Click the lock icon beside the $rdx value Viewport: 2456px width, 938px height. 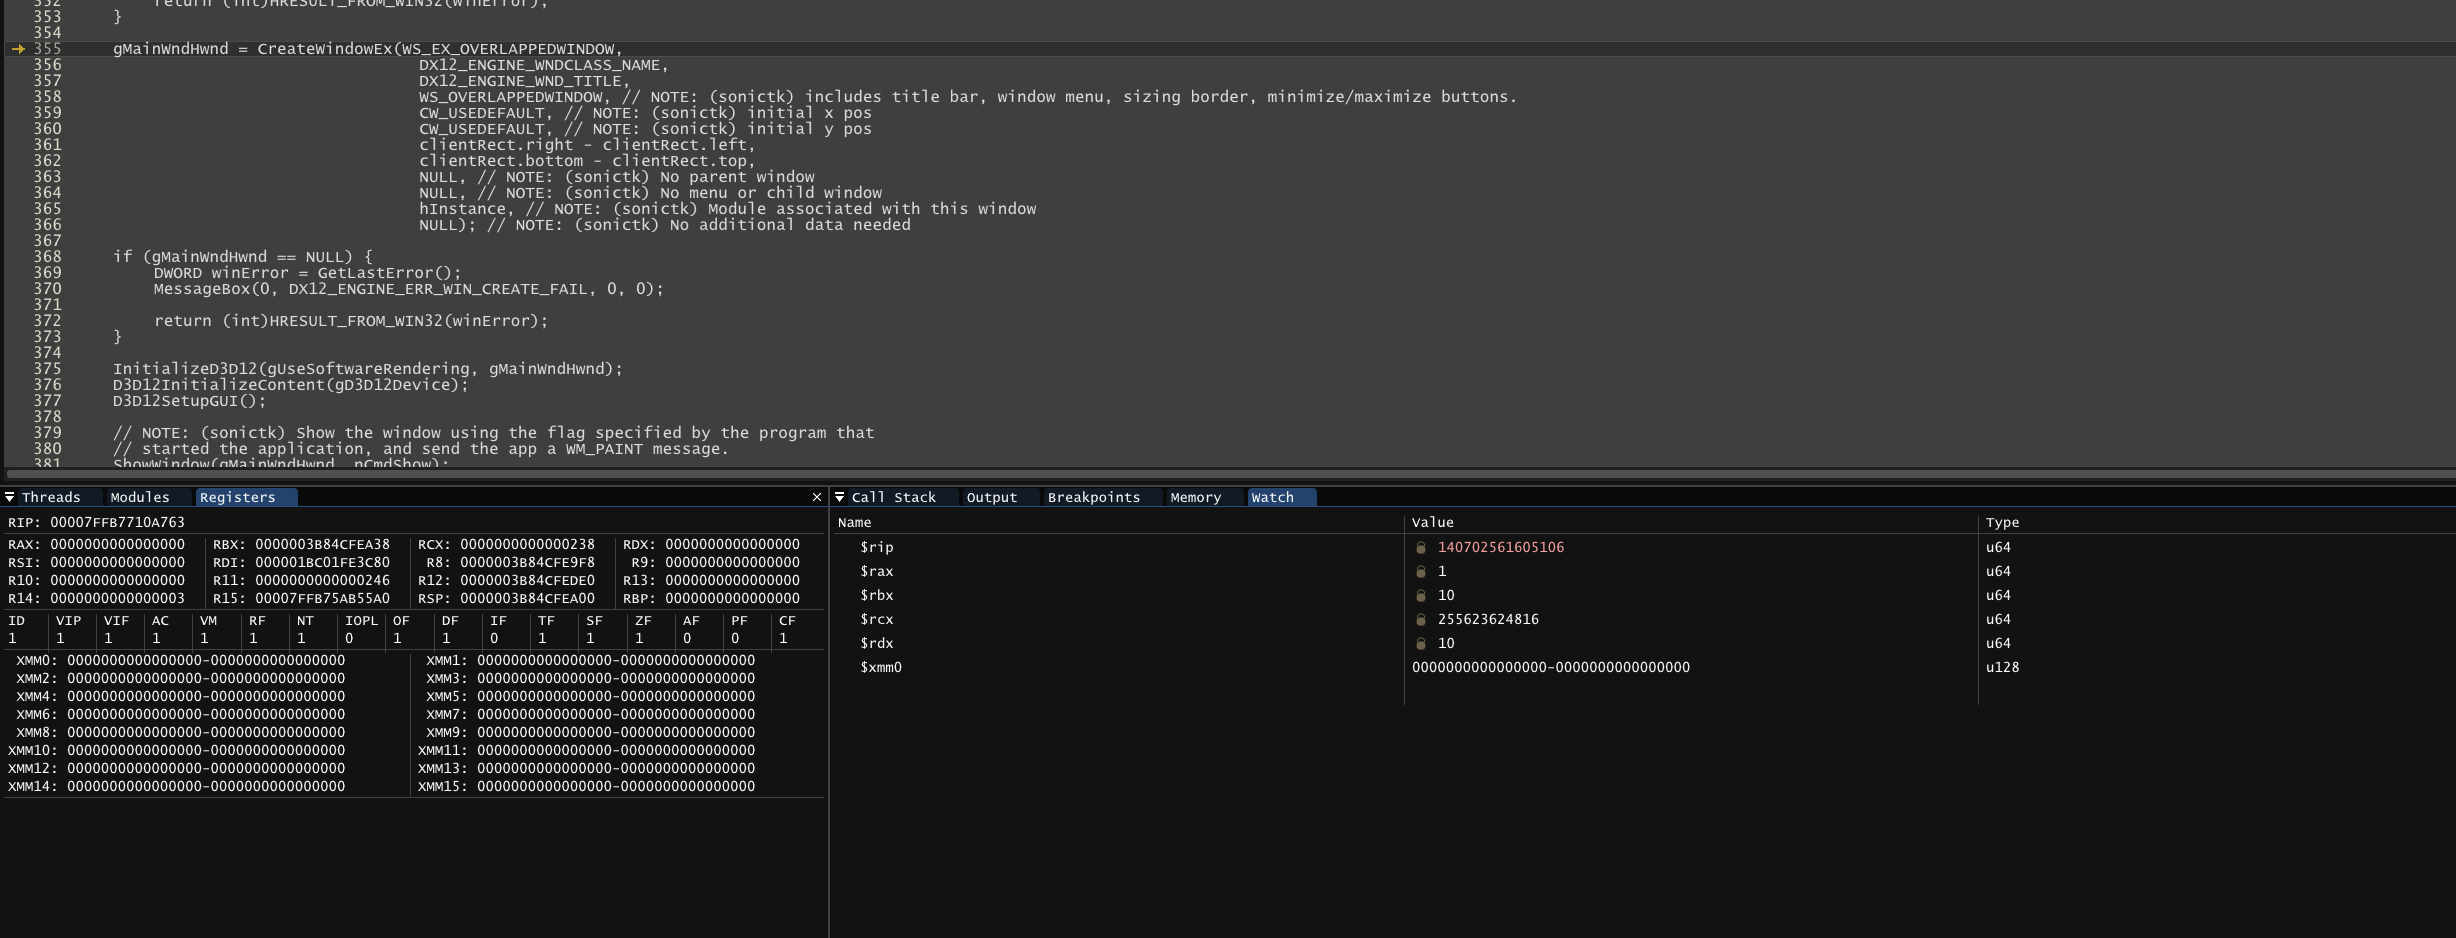(x=1421, y=643)
